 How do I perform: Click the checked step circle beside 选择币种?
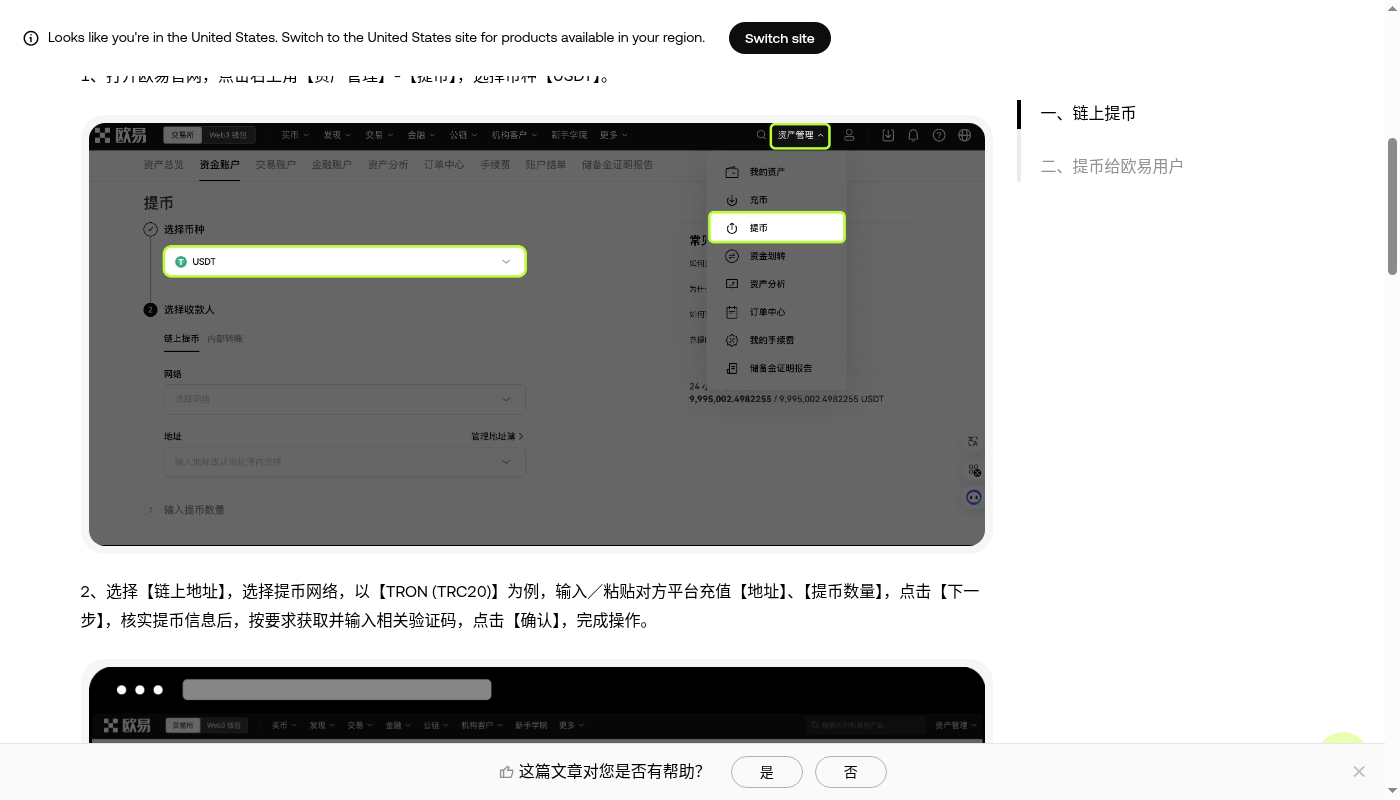[x=150, y=229]
